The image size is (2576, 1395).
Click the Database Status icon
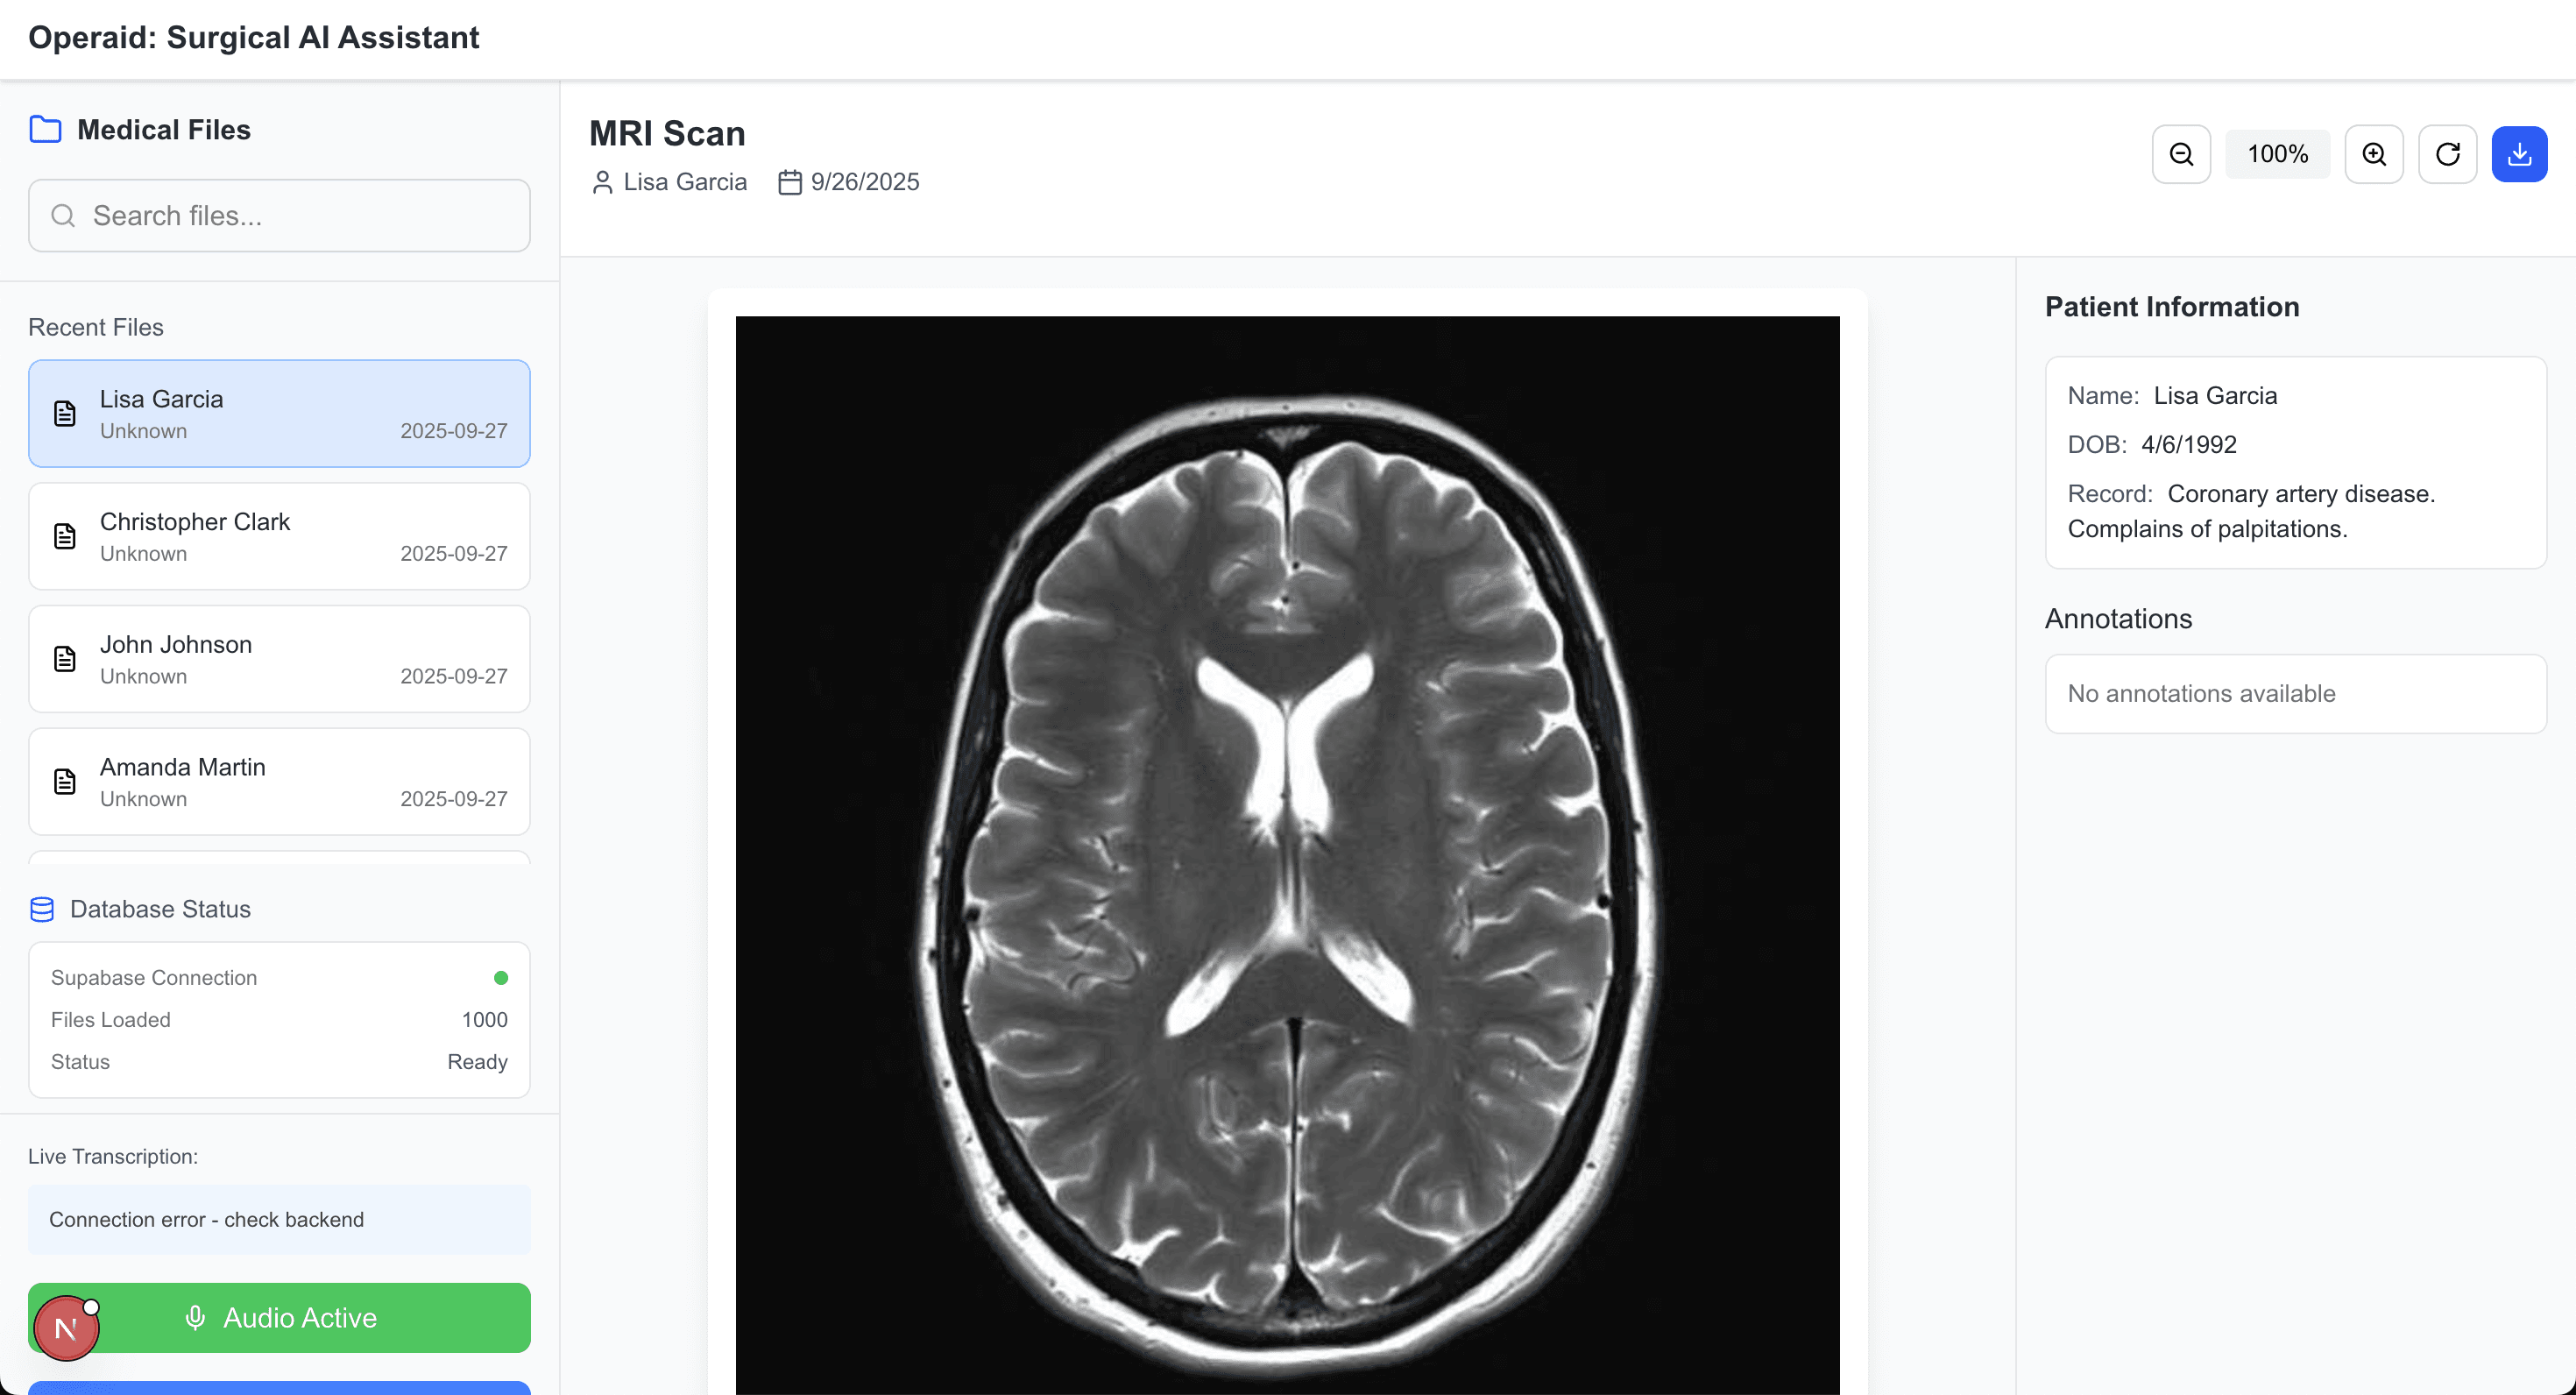(x=42, y=909)
